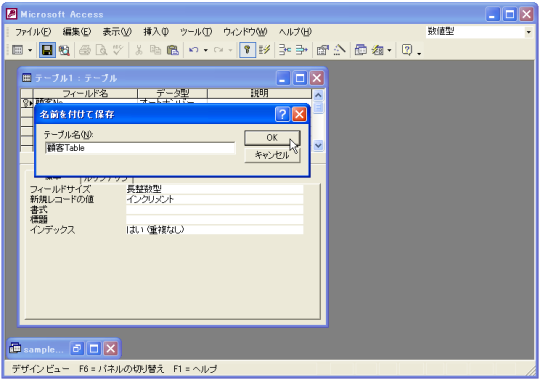This screenshot has width=540, height=380.
Task: Click the データ型 column header
Action: coord(173,93)
